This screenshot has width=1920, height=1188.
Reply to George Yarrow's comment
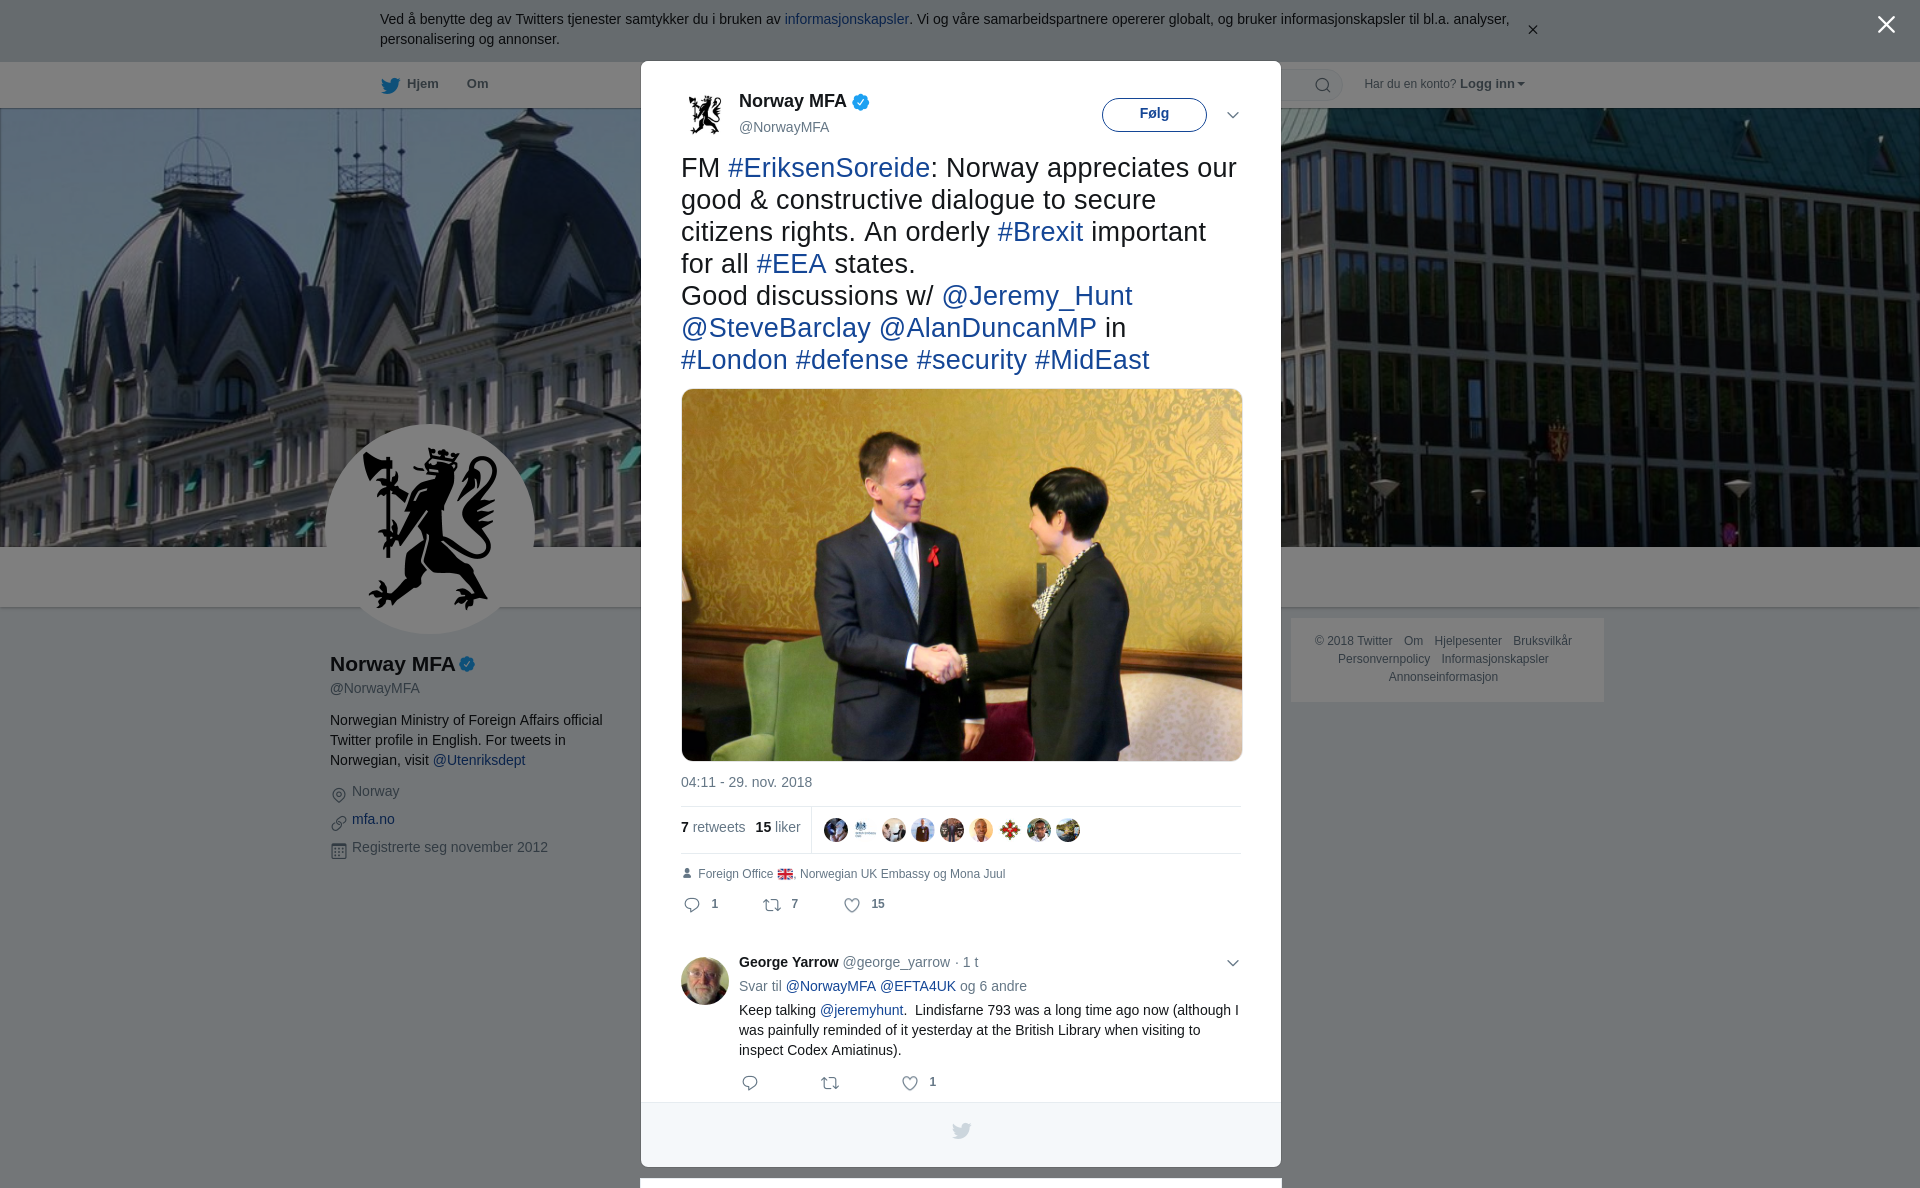[x=750, y=1083]
